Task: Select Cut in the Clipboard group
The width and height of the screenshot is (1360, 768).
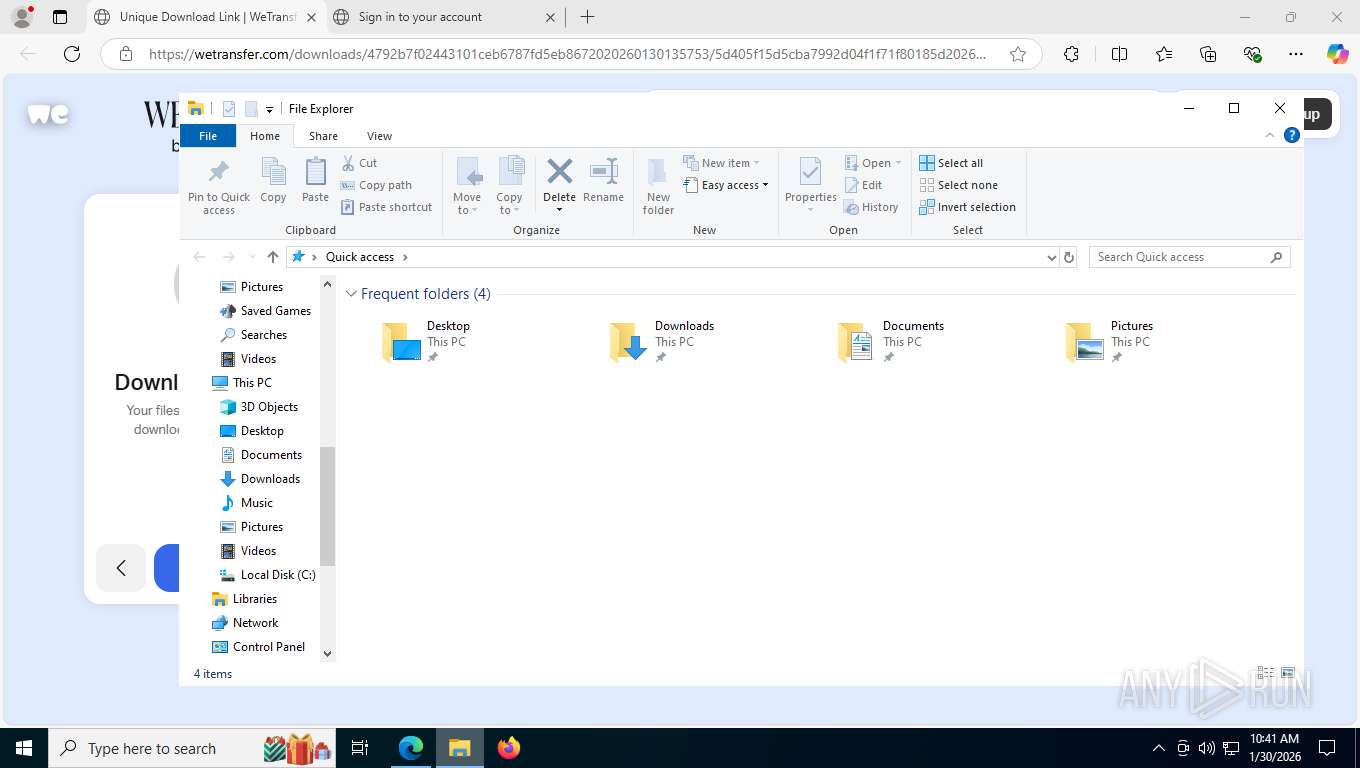Action: point(359,163)
